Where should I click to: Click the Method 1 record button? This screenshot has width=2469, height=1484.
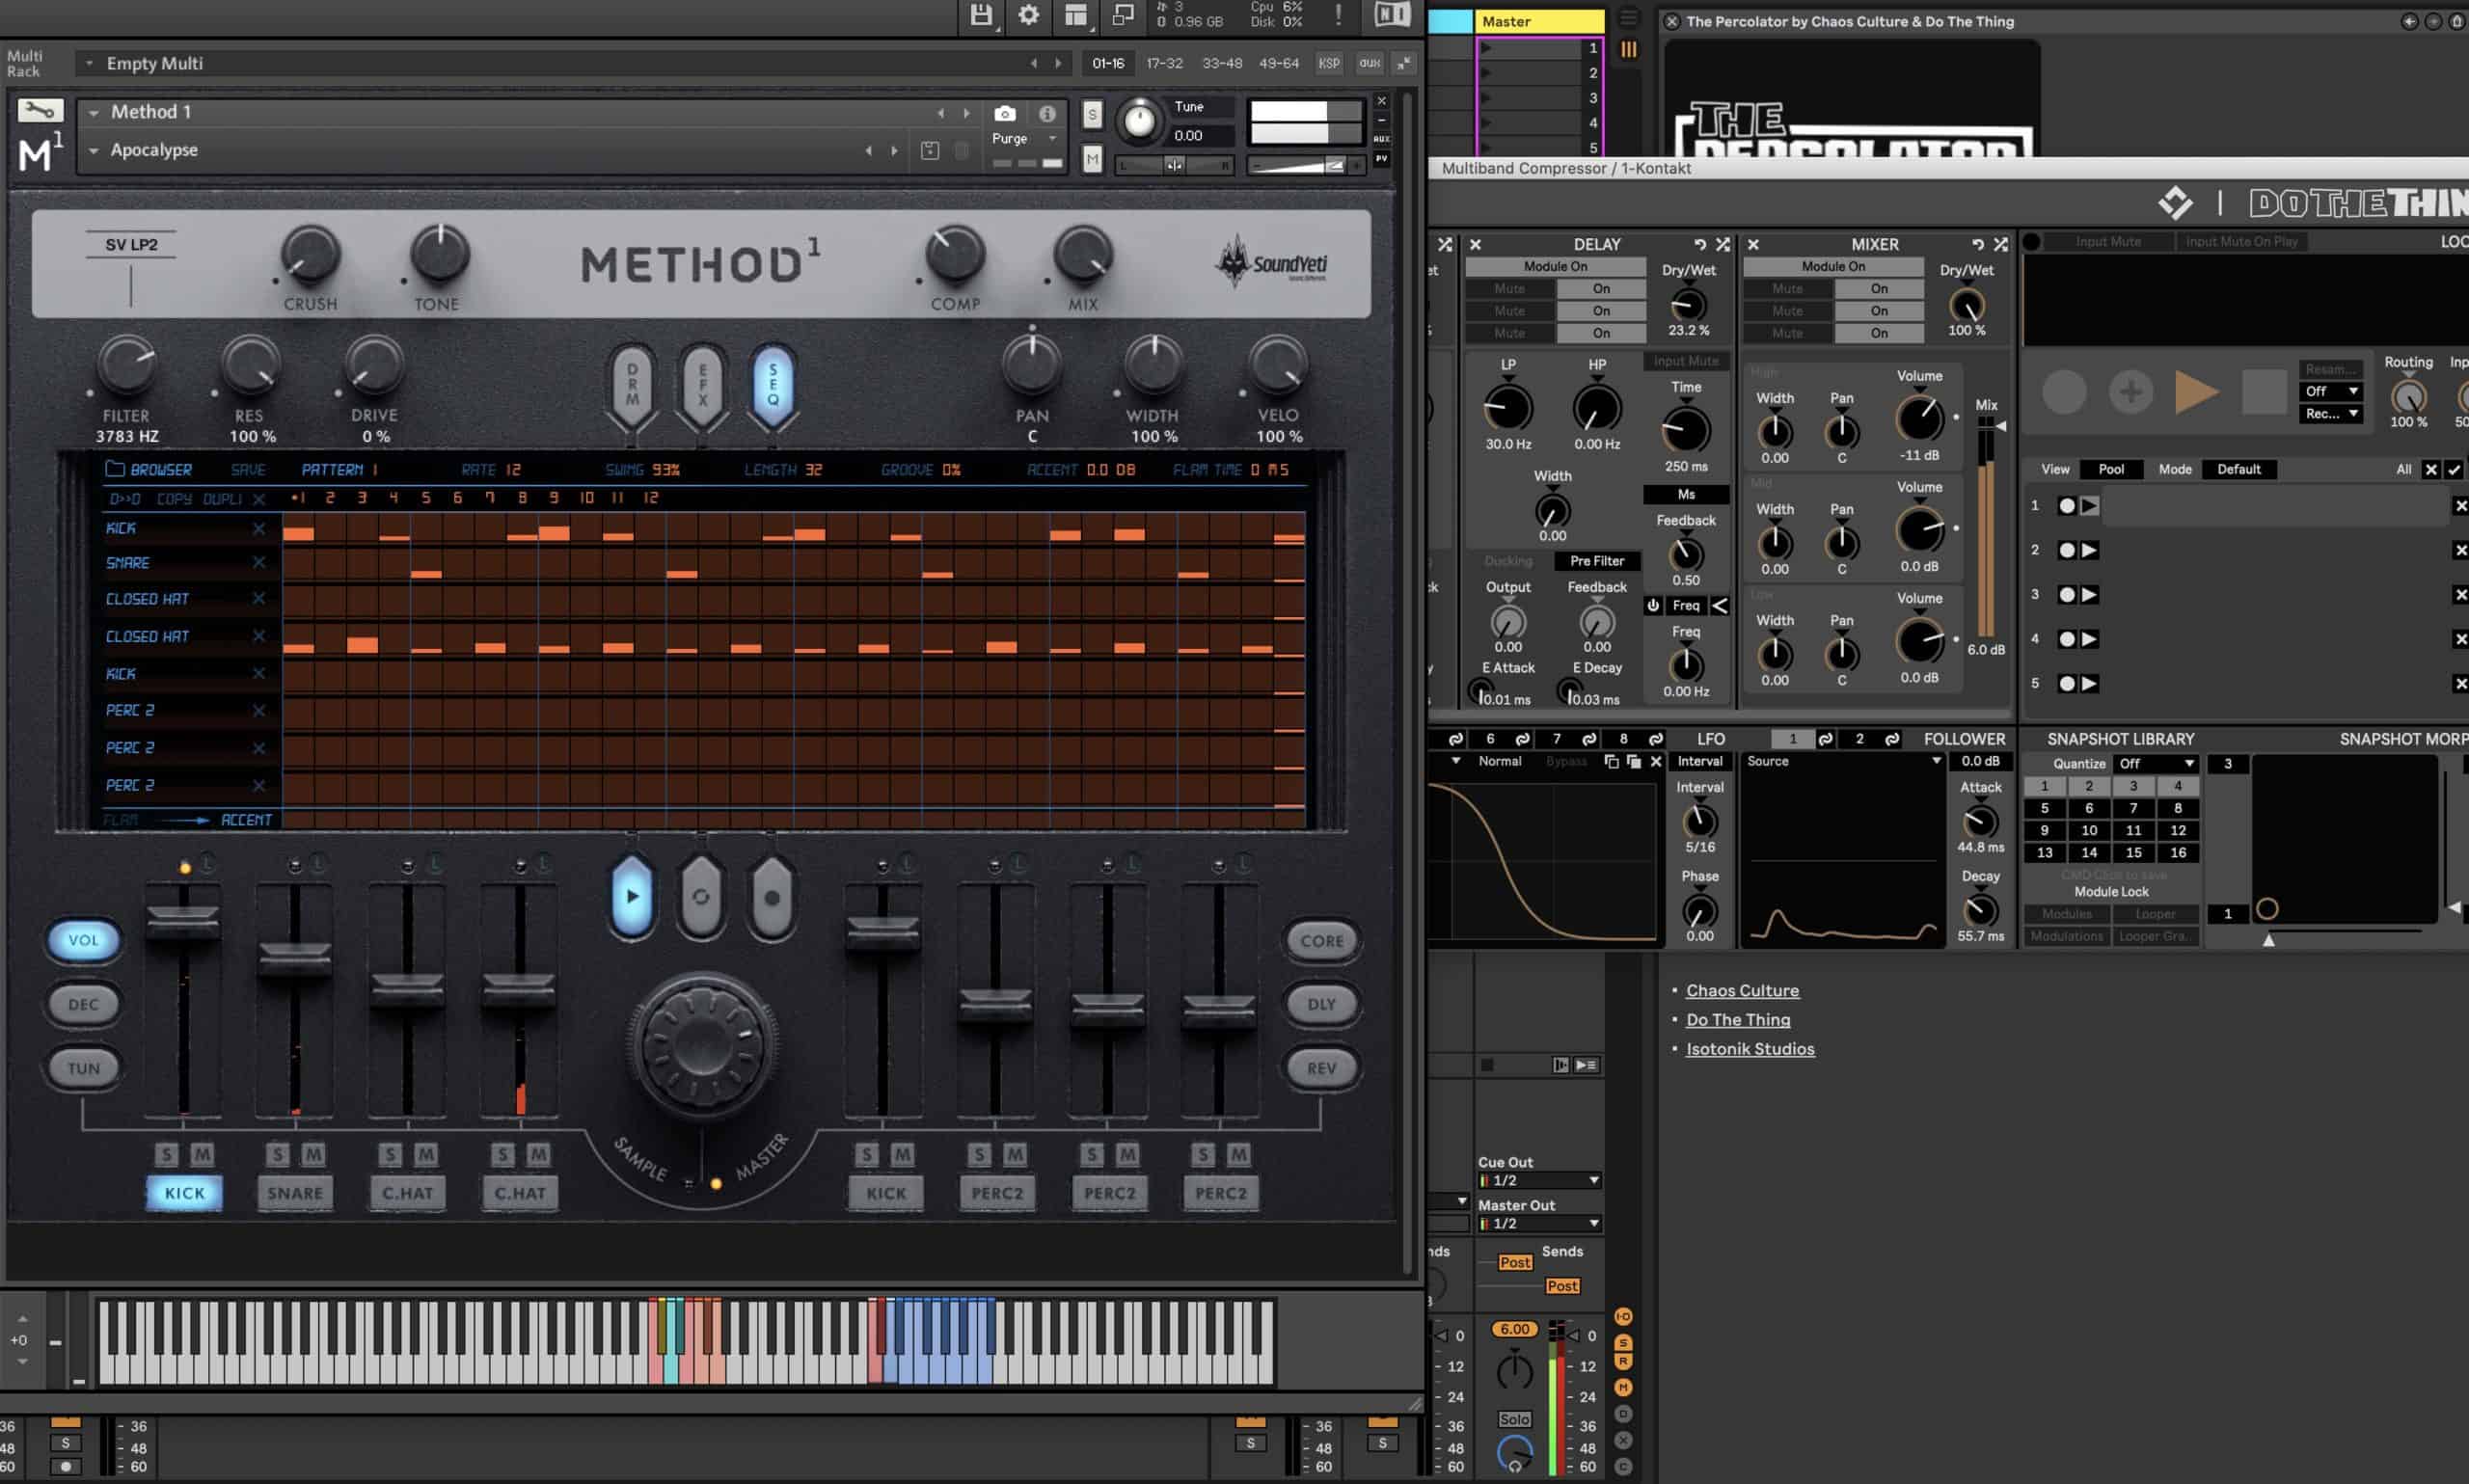coord(771,897)
